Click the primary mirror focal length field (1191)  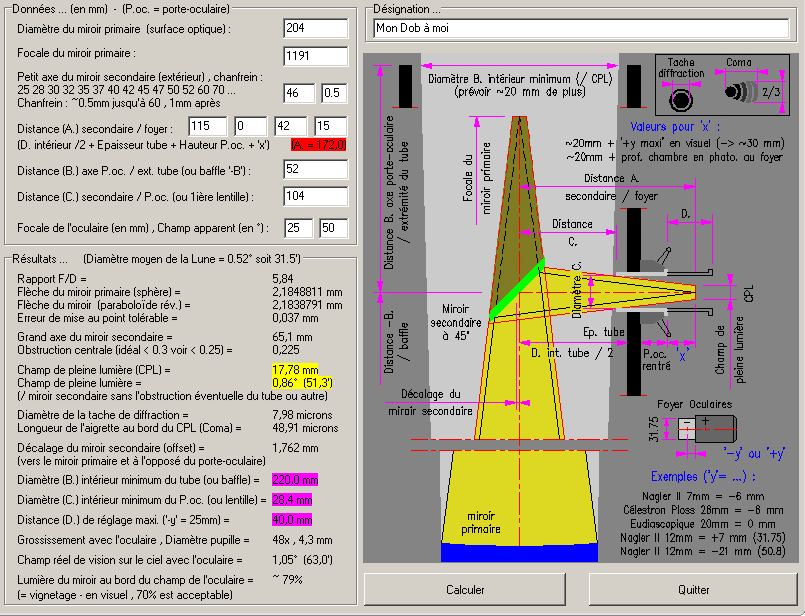[x=315, y=56]
